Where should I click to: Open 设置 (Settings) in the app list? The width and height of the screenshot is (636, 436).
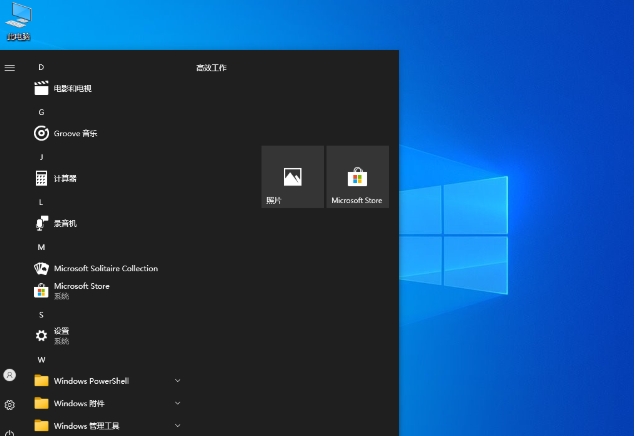pyautogui.click(x=61, y=335)
